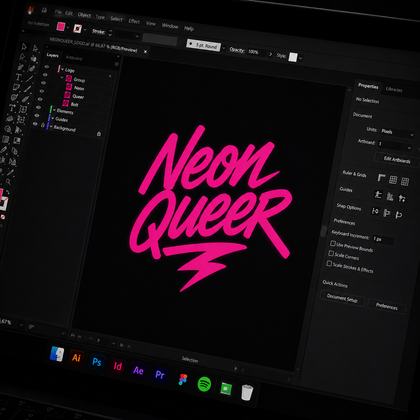Open Photoshop from the dock
Viewport: 420px width, 420px height.
coord(97,362)
